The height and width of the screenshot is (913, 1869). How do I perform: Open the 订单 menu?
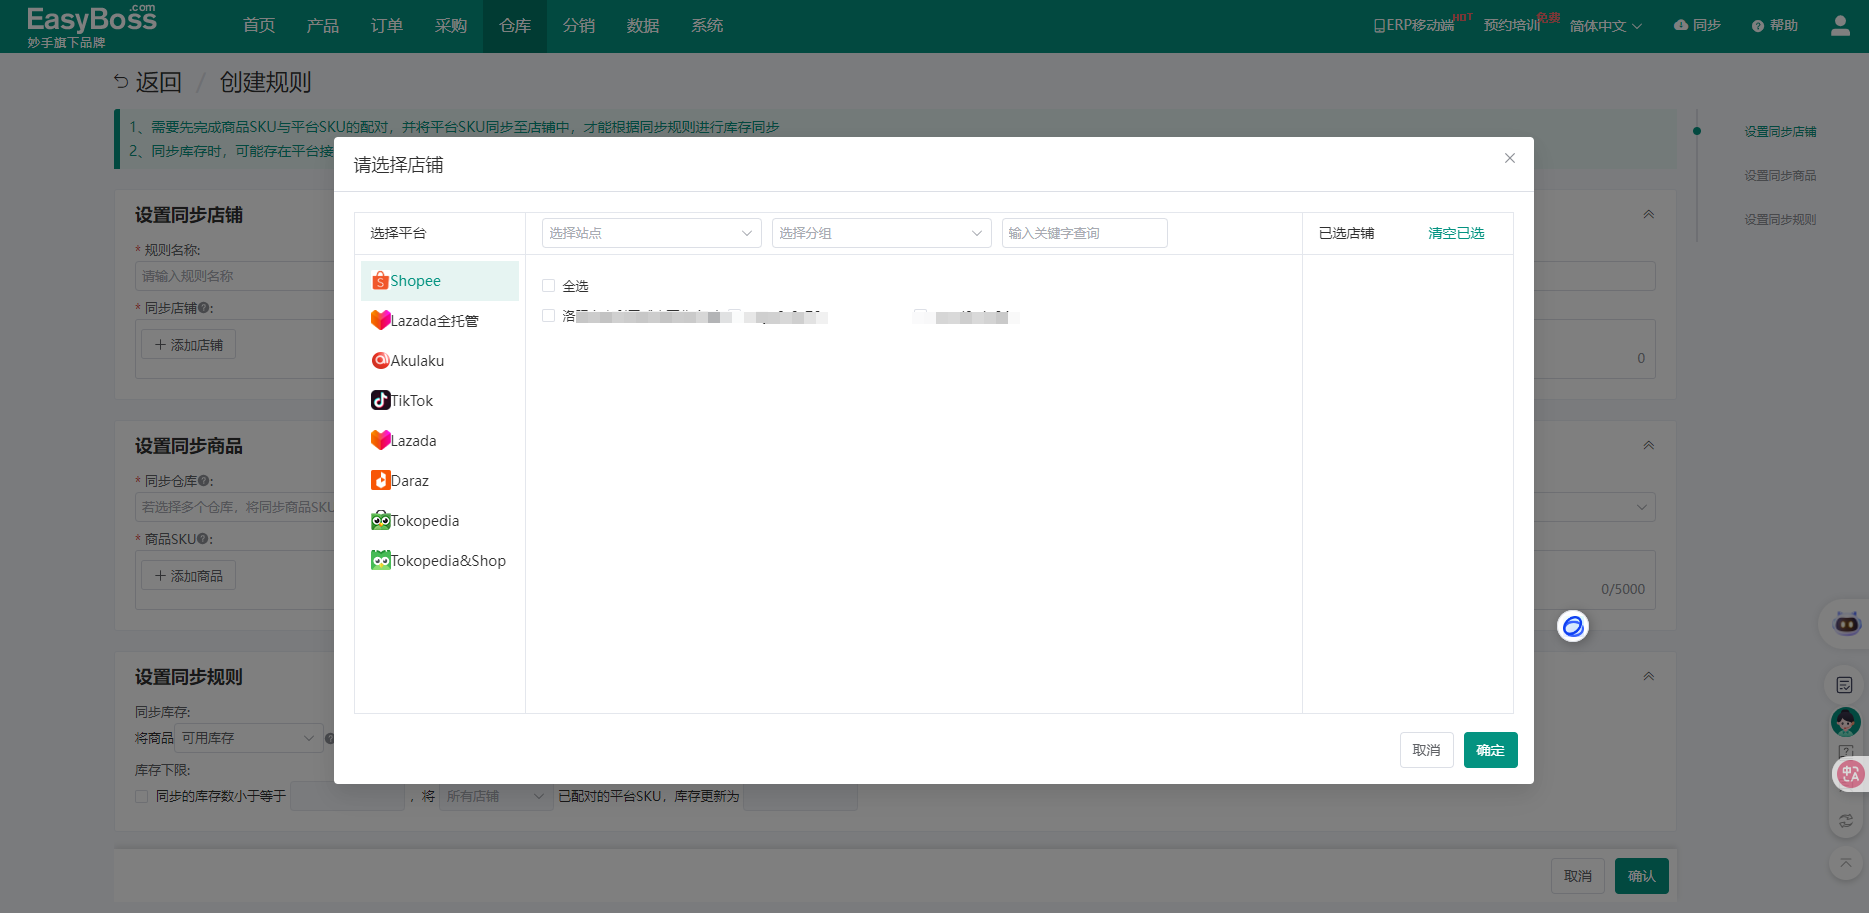(387, 26)
